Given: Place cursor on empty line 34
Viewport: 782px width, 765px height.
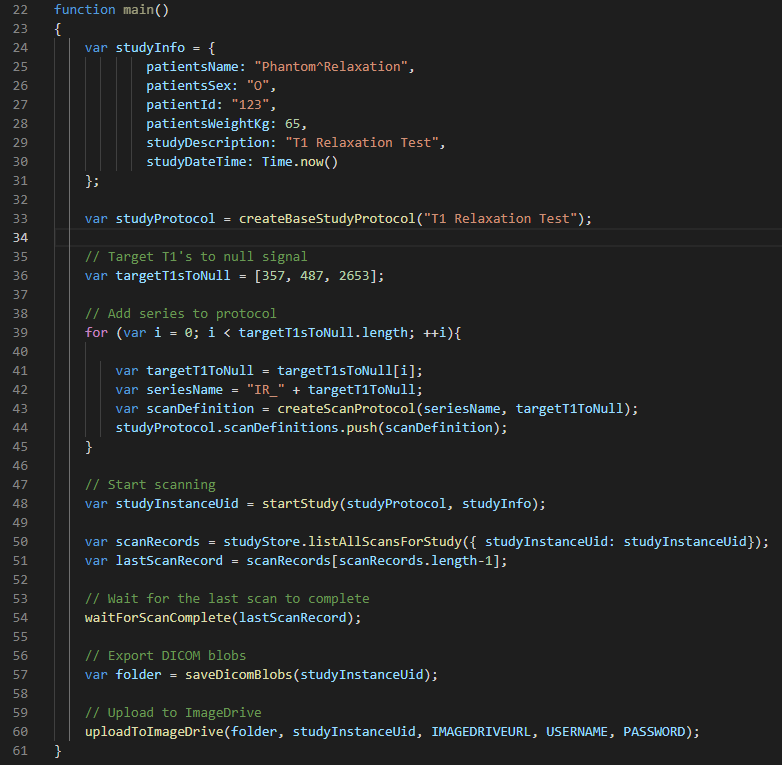Looking at the screenshot, I should pos(400,237).
